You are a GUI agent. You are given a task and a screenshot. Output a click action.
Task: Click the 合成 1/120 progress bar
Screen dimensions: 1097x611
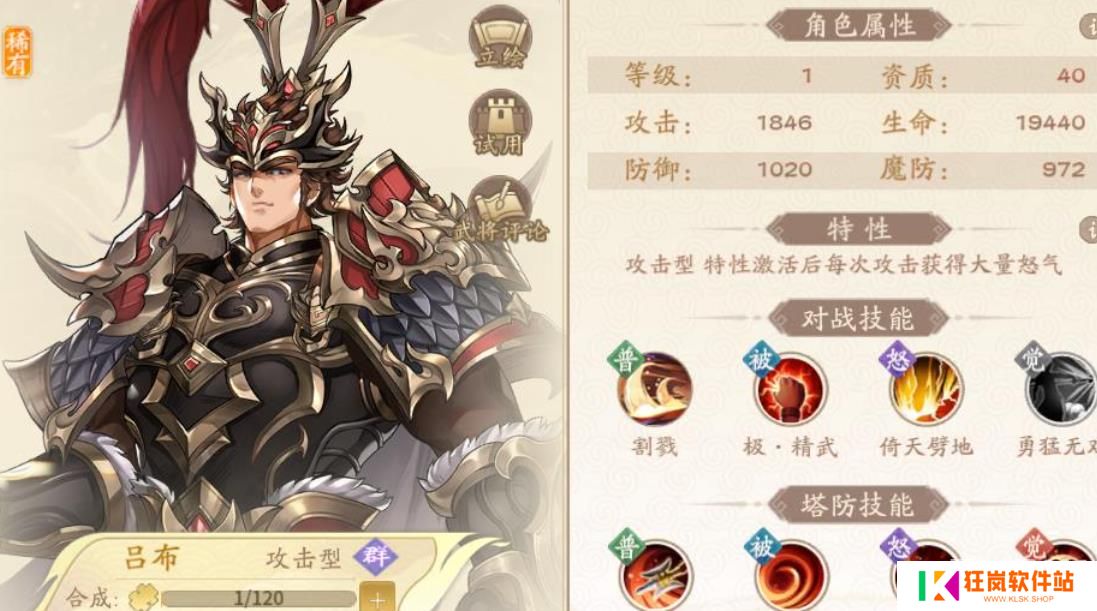257,598
